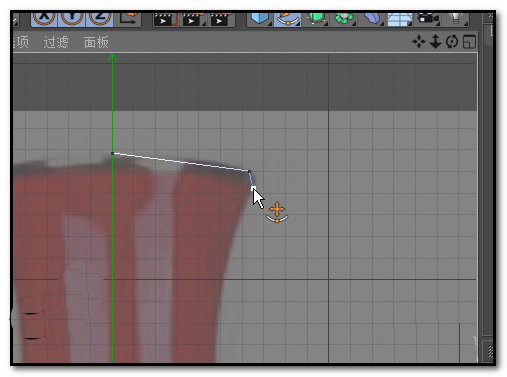507x377 pixels.
Task: Click the render view clapperboard icon
Action: pyautogui.click(x=165, y=19)
